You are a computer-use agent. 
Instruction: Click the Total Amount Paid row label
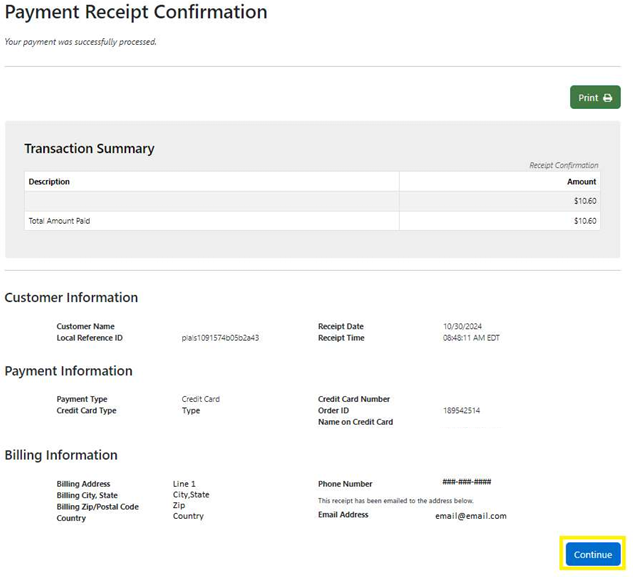(59, 221)
